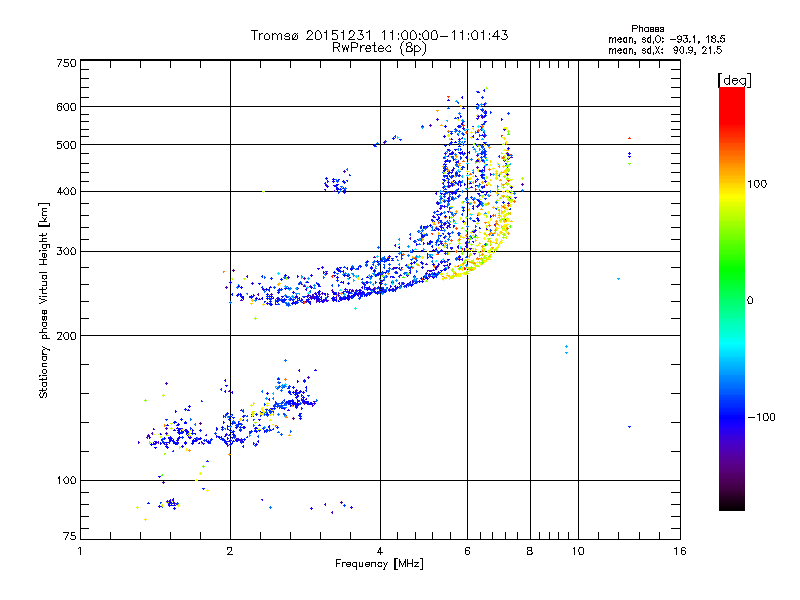Viewport: 800px width, 600px height.
Task: Click x-axis tick label '10'
Action: click(578, 551)
